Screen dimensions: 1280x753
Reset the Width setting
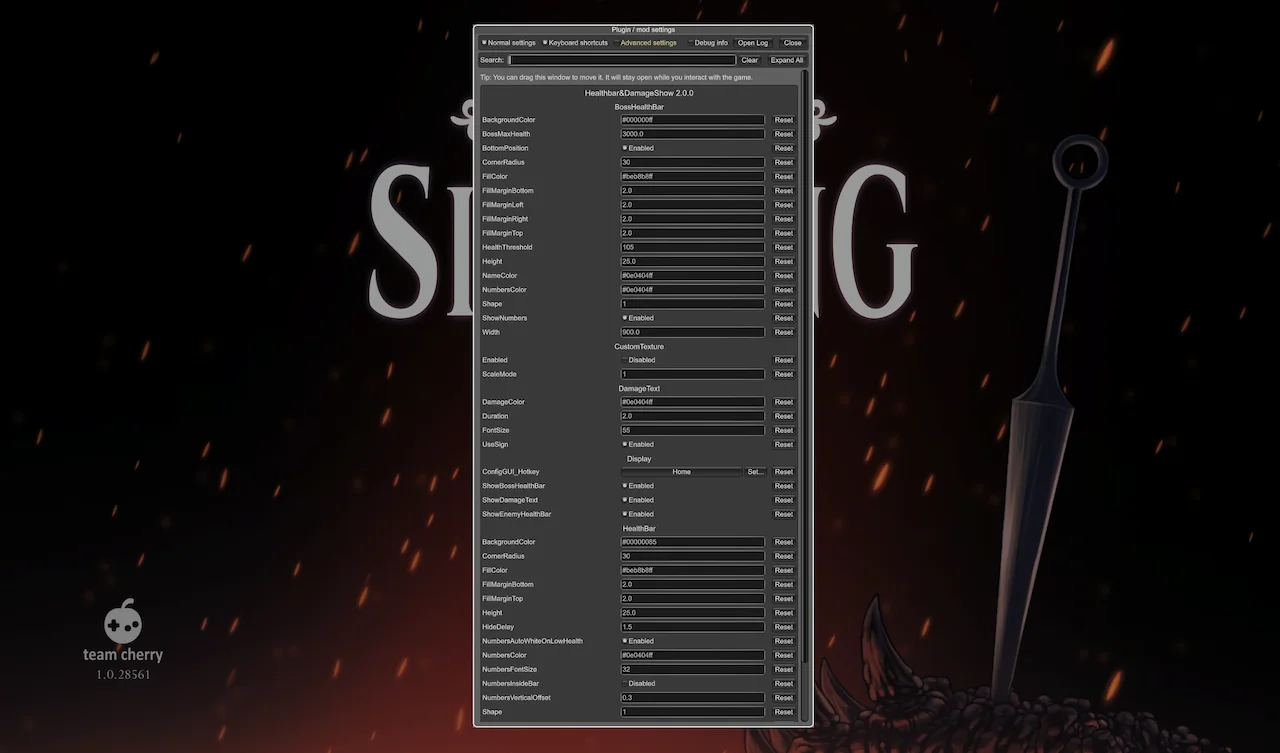click(x=784, y=332)
